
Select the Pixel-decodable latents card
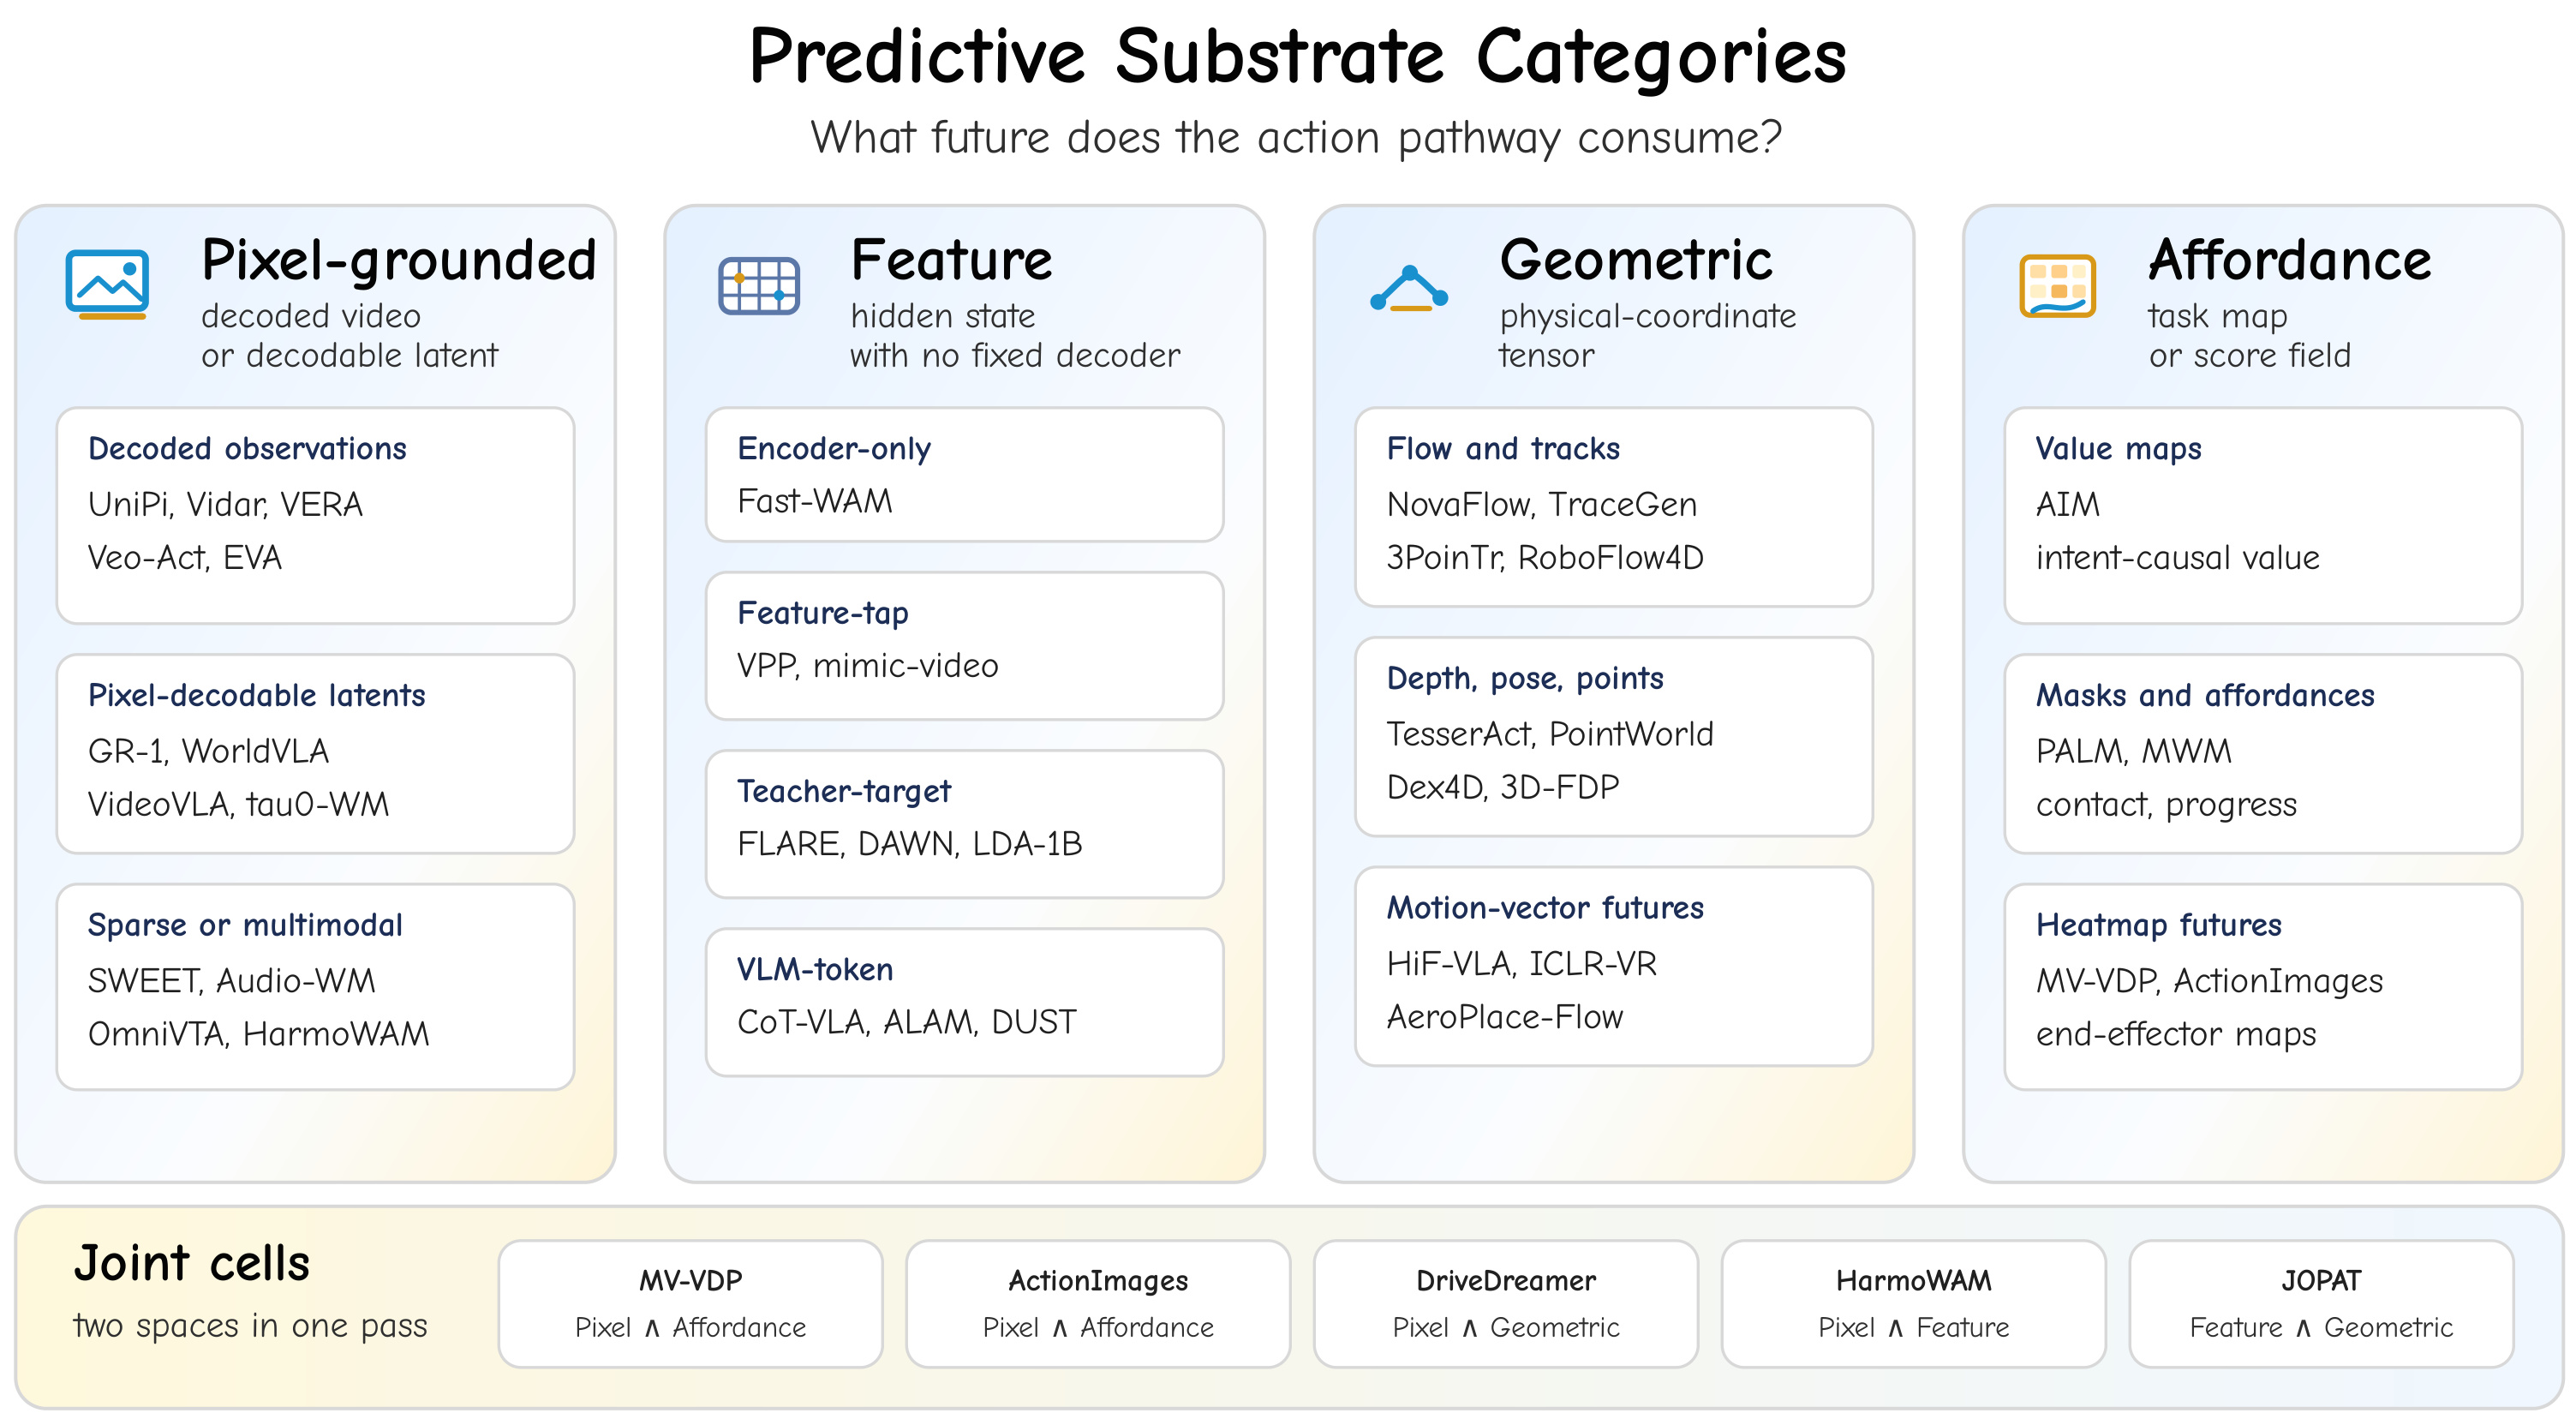(315, 754)
